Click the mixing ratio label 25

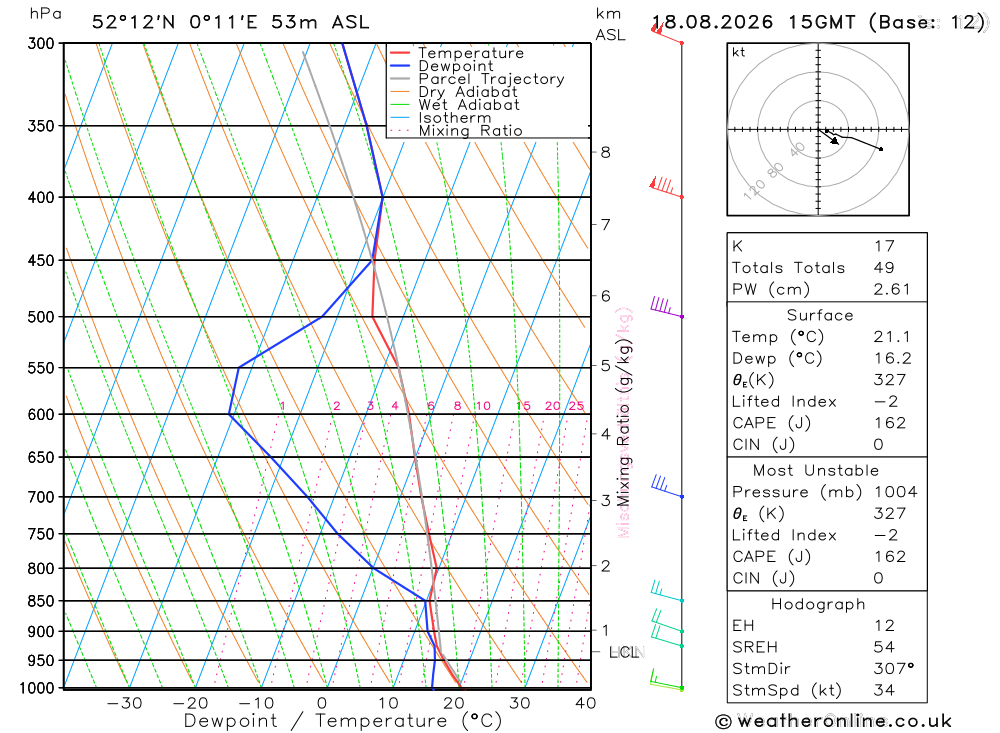577,406
